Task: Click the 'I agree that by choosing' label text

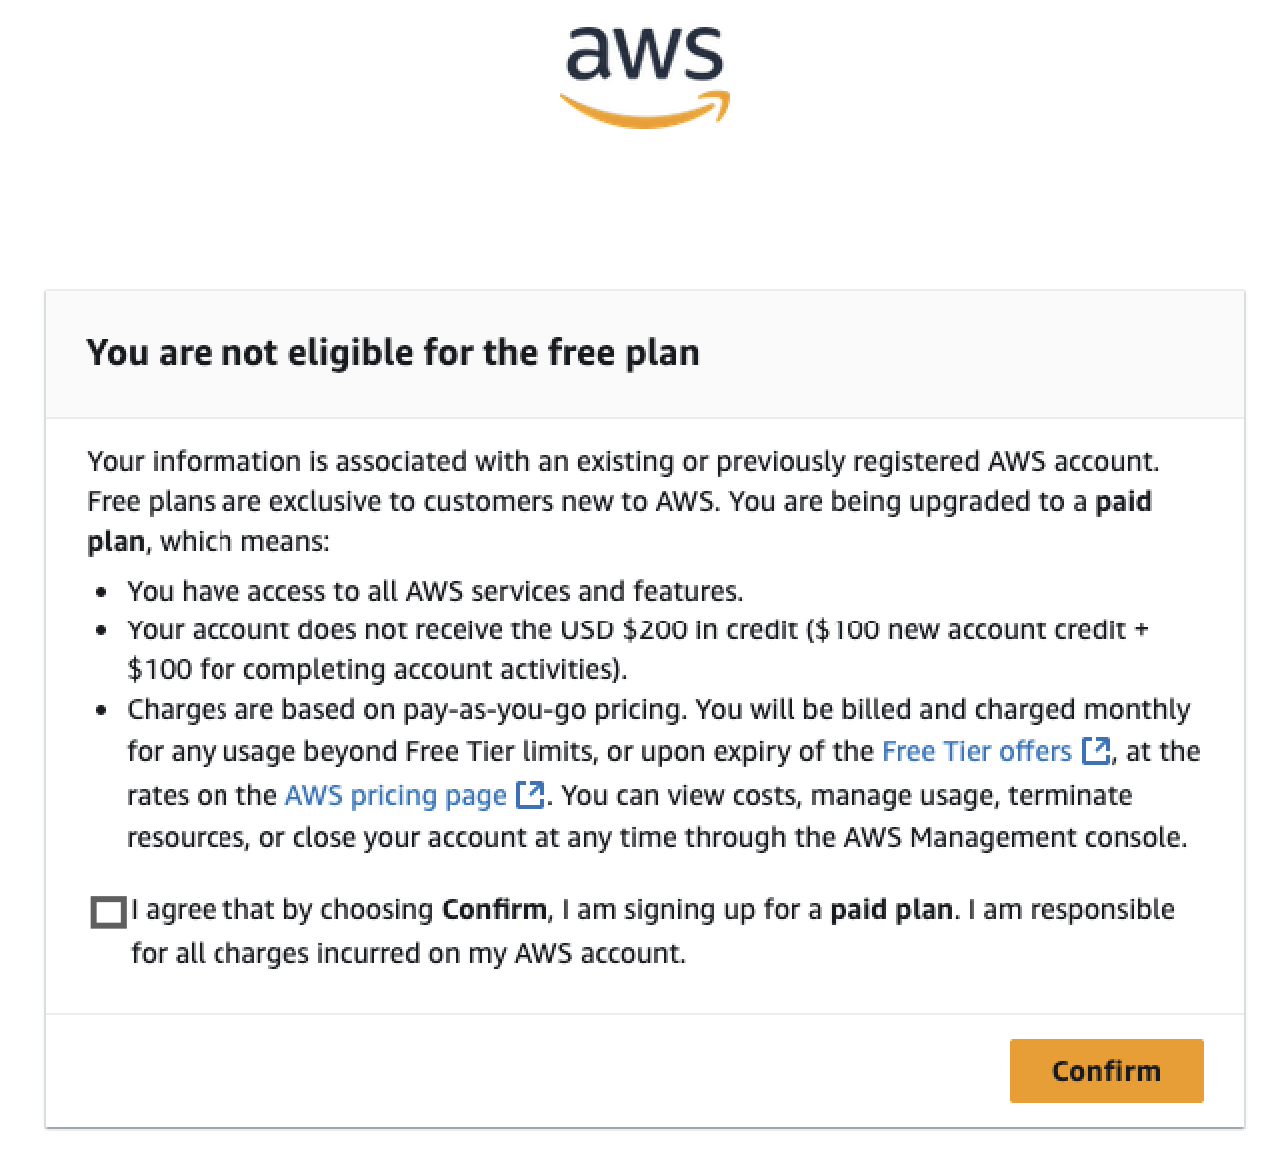Action: [x=282, y=910]
